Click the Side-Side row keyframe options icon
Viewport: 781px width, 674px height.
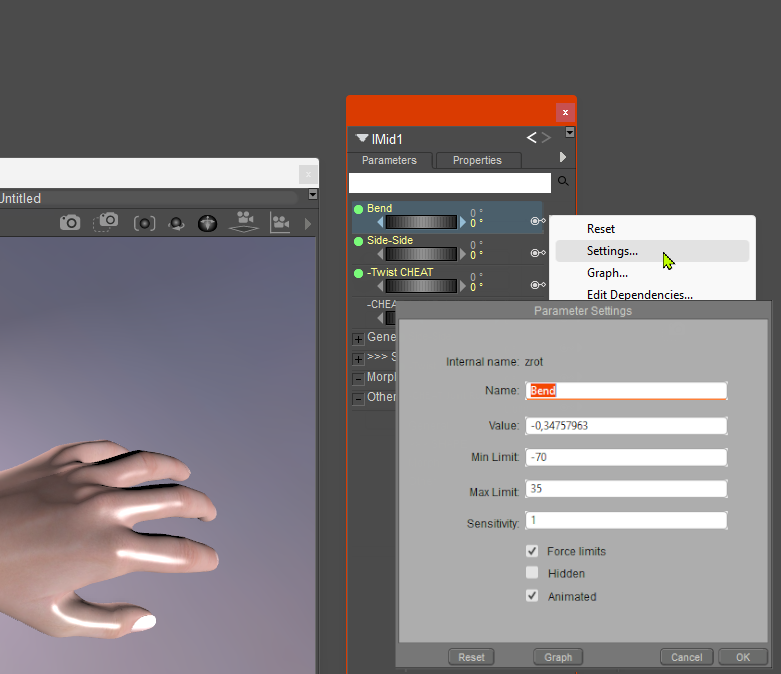[x=537, y=253]
